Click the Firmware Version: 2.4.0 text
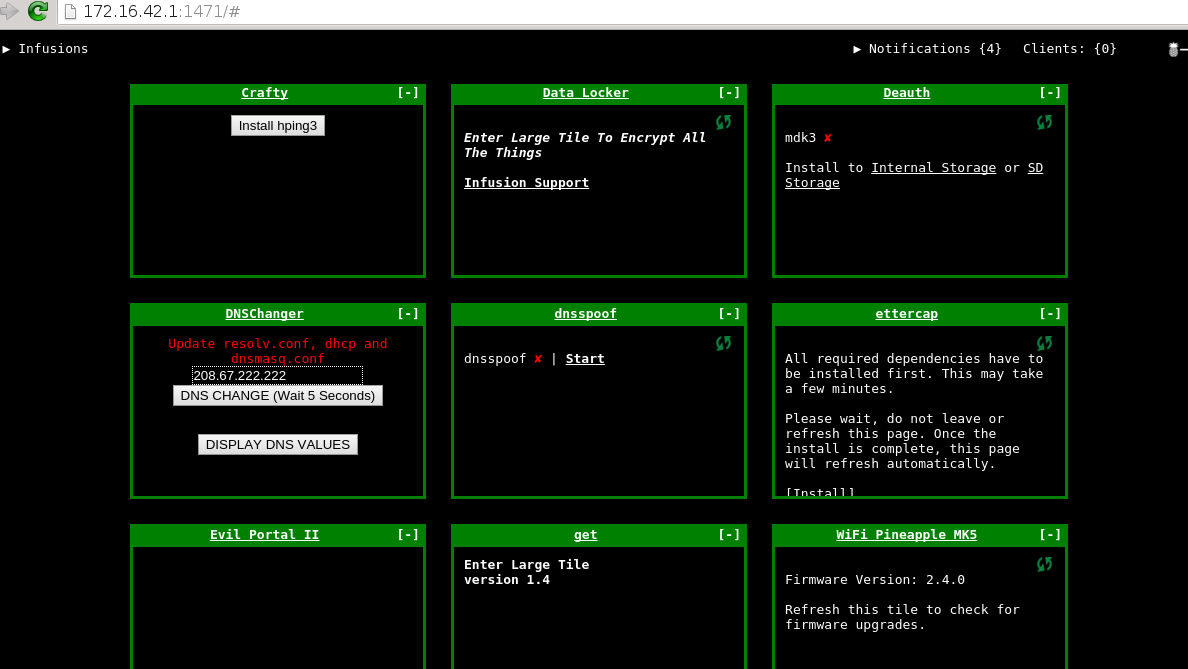 pos(875,580)
